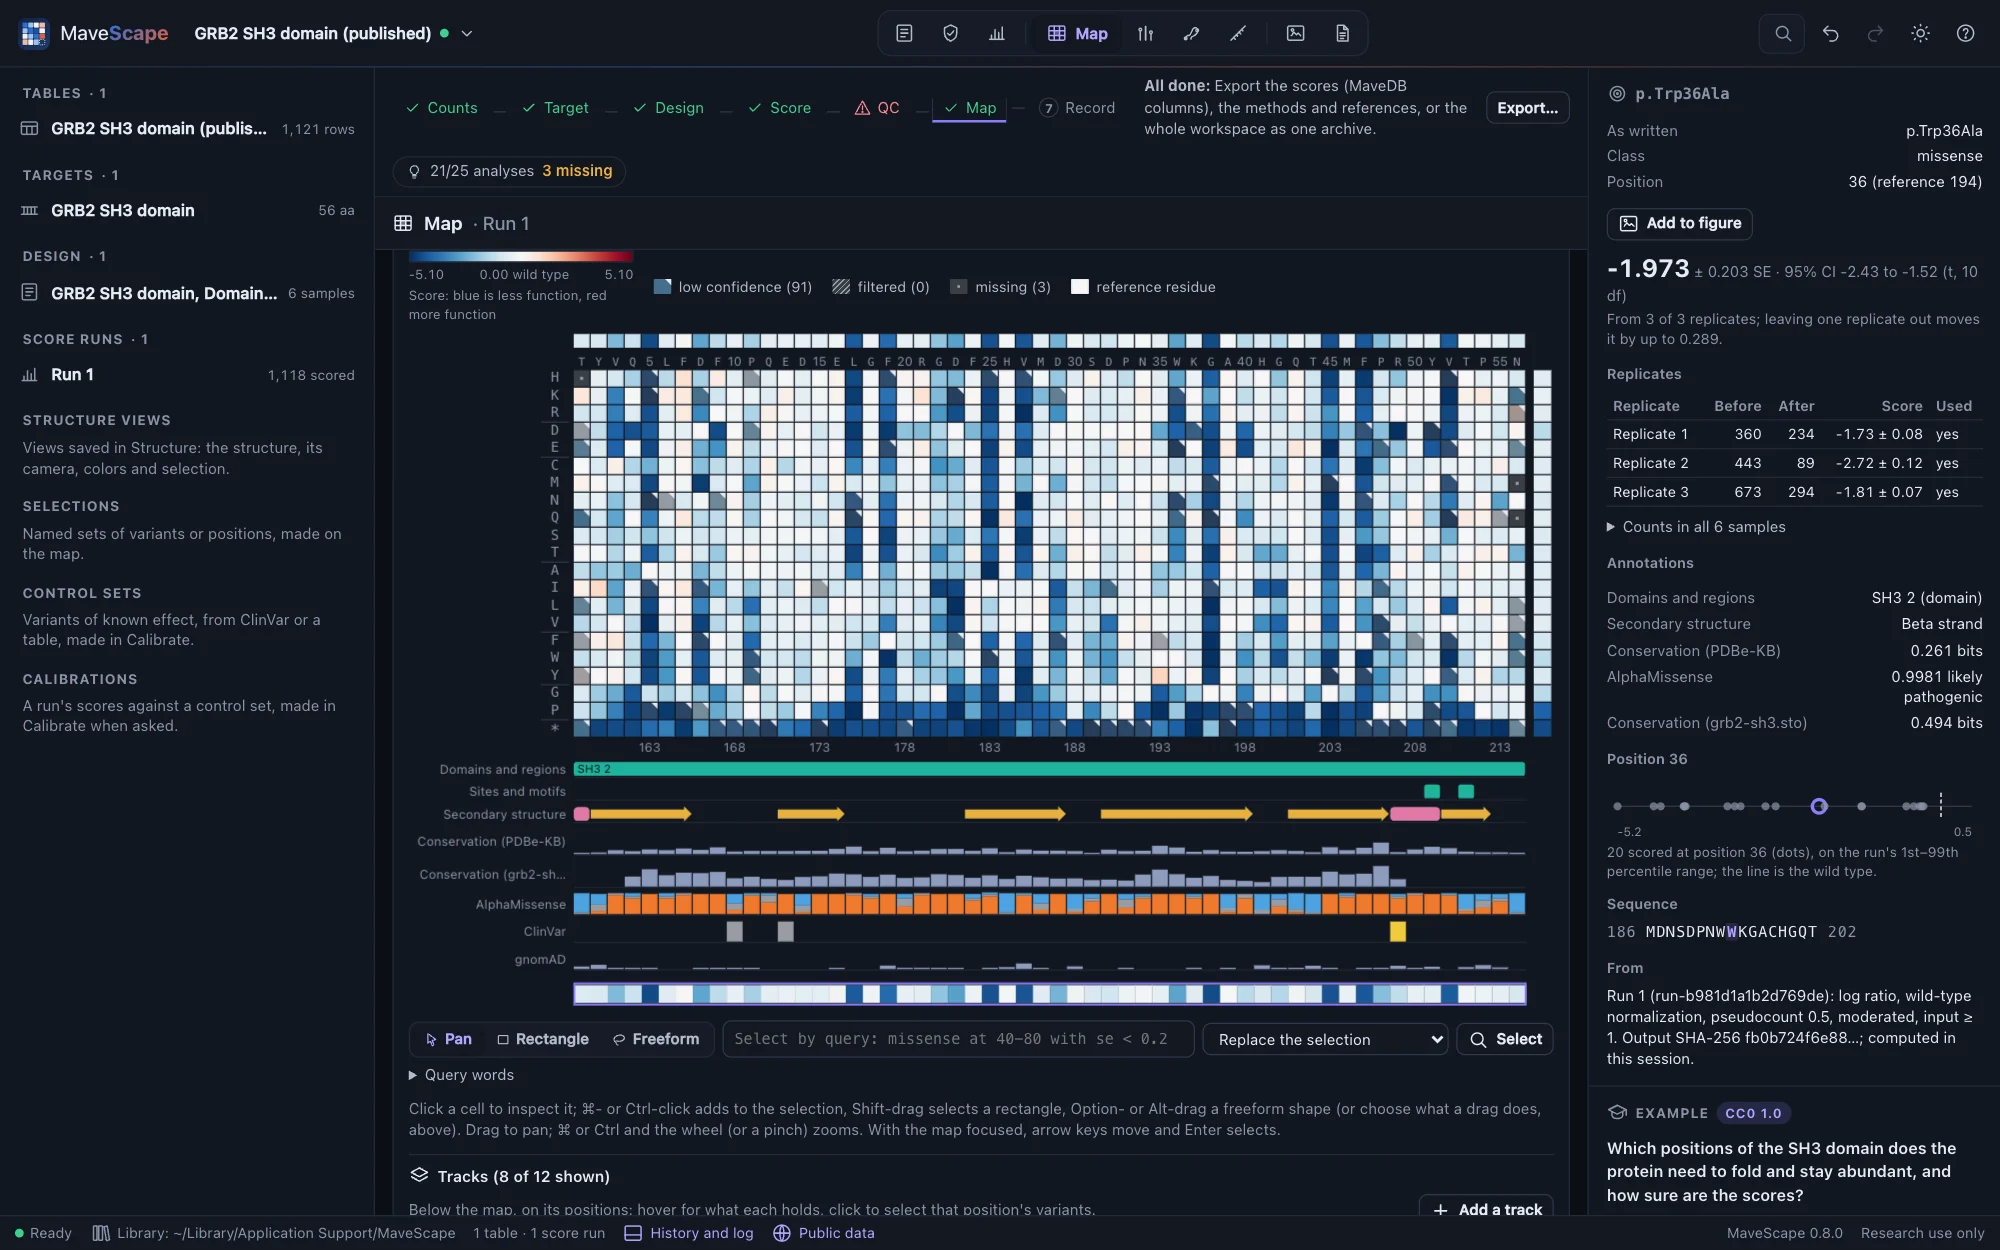Switch to the Design step tab

(669, 107)
